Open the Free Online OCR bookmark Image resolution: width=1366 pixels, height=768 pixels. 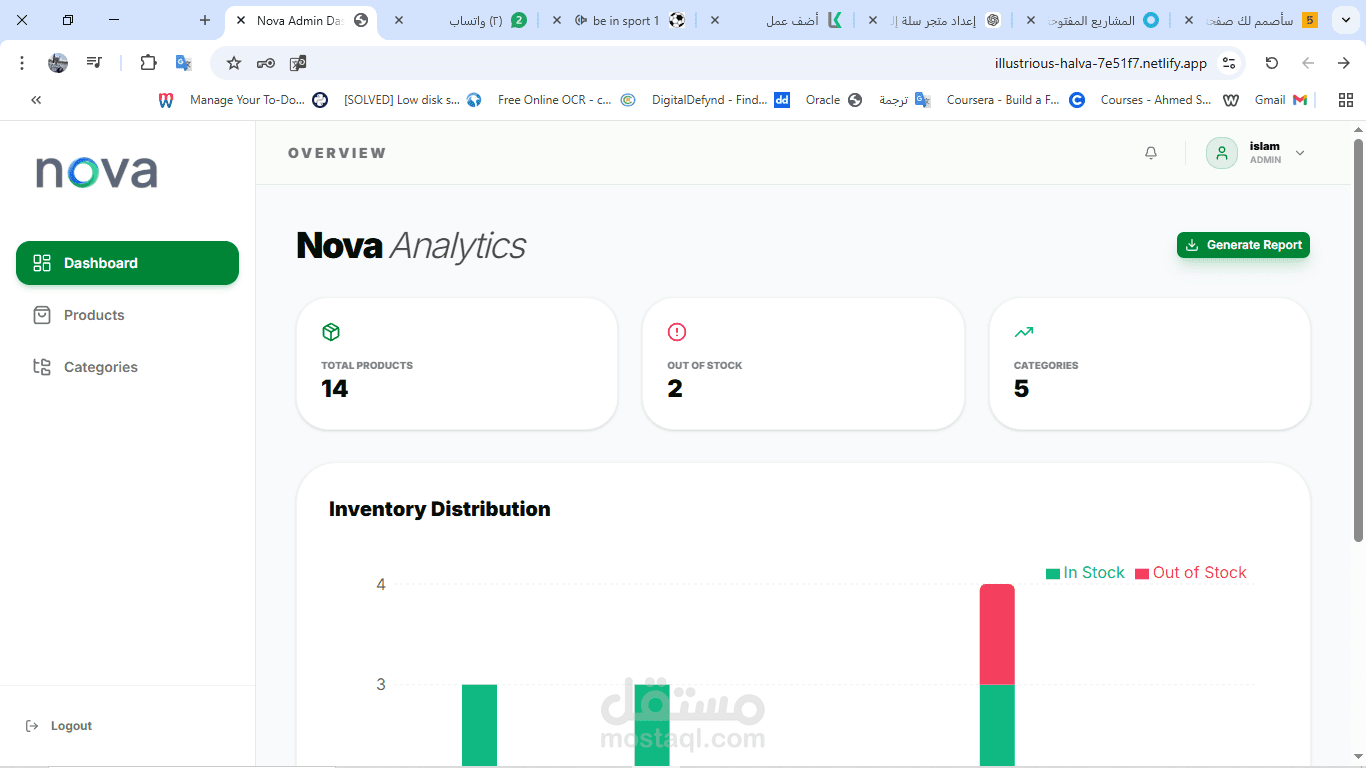tap(567, 100)
